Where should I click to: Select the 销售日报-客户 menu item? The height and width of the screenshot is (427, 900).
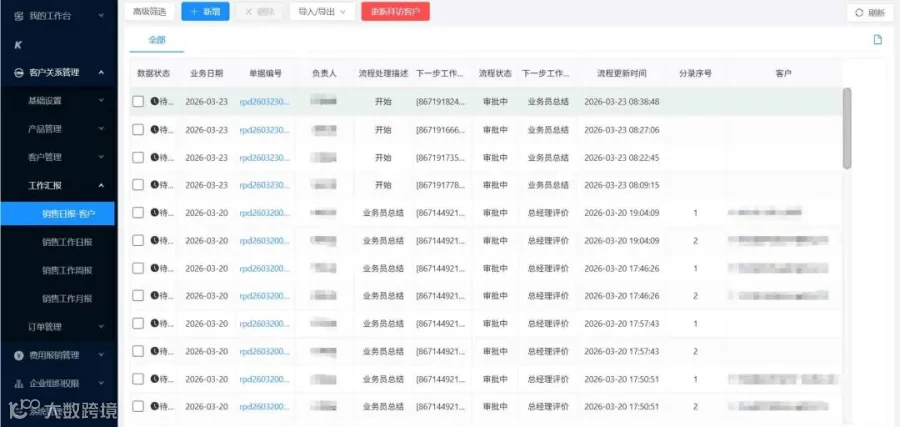pyautogui.click(x=57, y=214)
